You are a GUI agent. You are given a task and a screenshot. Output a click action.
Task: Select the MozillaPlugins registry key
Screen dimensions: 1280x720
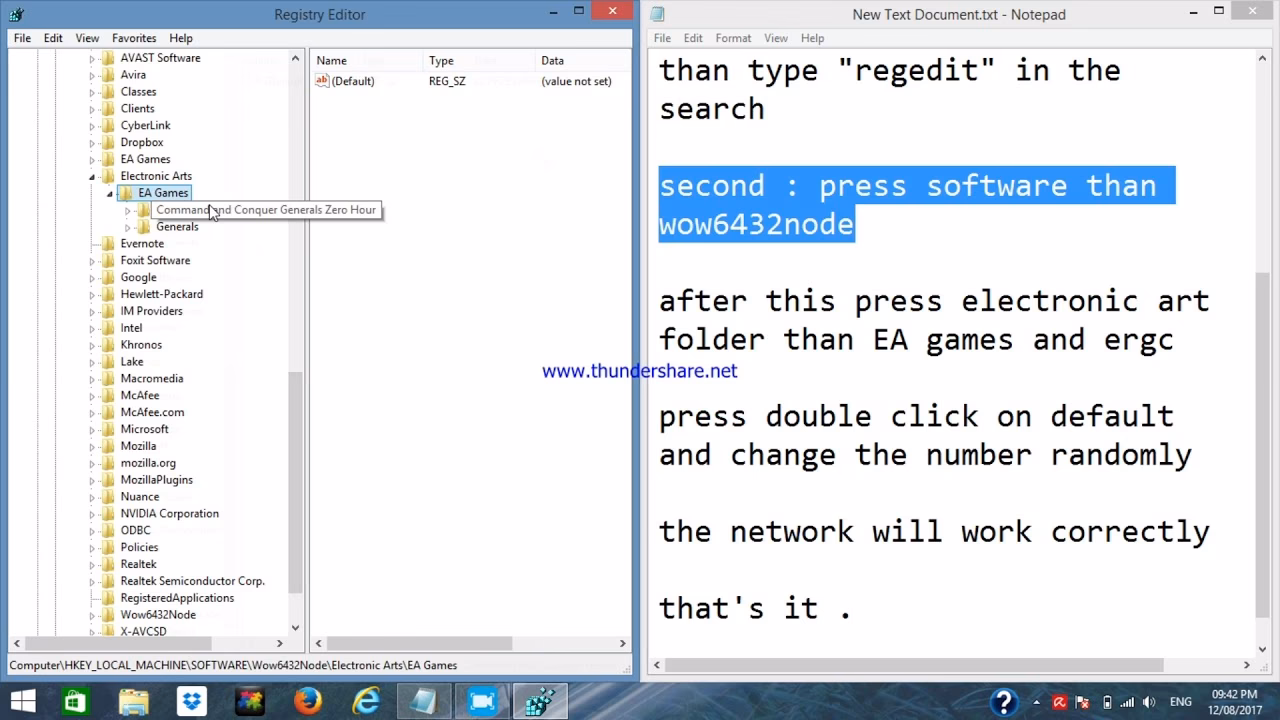156,480
